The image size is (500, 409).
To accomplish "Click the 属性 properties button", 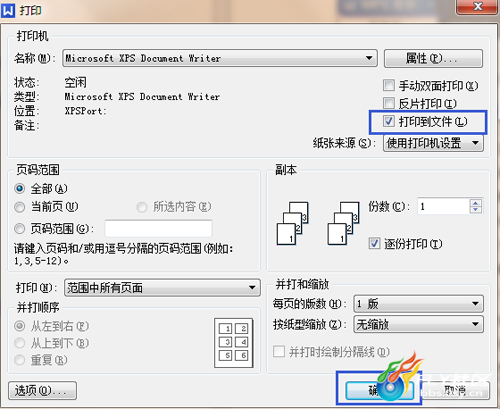I will pos(433,59).
